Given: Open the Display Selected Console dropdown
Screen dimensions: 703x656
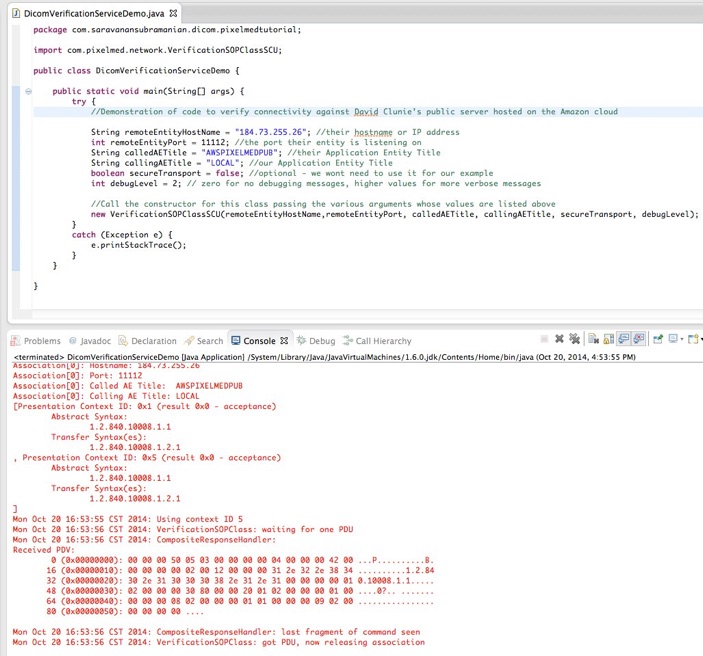Looking at the screenshot, I should click(x=682, y=340).
